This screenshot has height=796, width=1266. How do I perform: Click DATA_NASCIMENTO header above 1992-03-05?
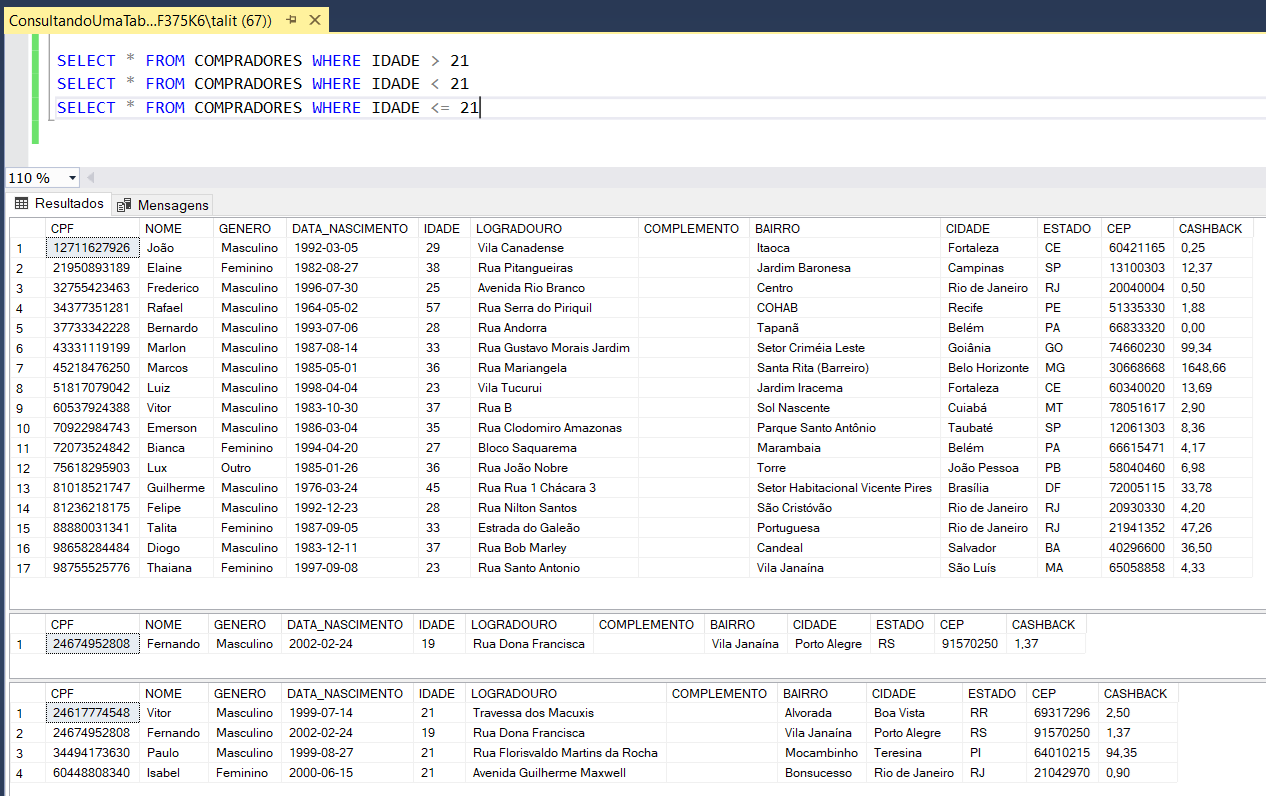click(352, 229)
